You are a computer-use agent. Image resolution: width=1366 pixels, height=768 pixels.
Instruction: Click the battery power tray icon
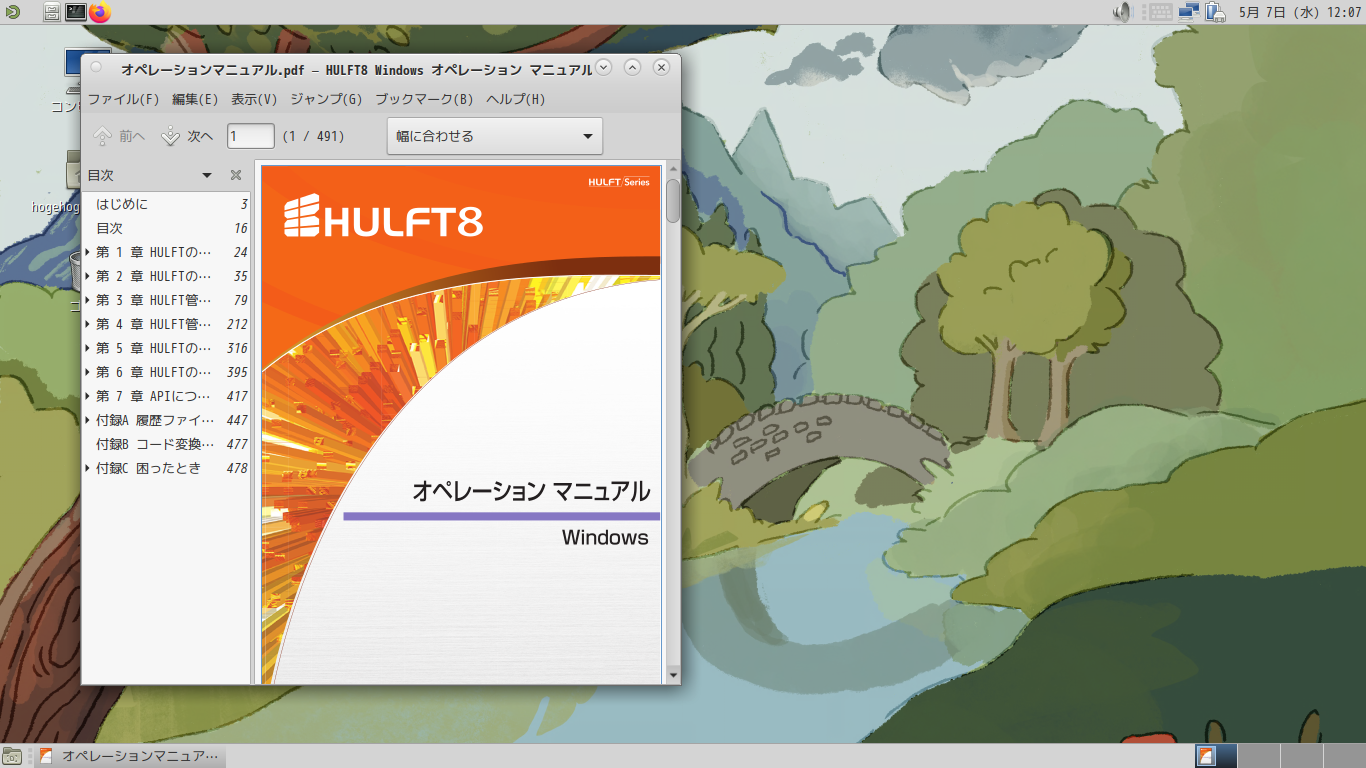click(1216, 12)
